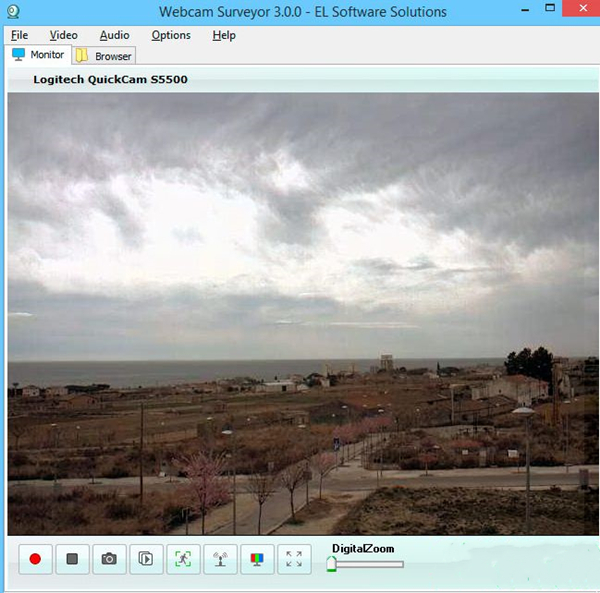Close the Webcam Surveyor window

coord(582,8)
